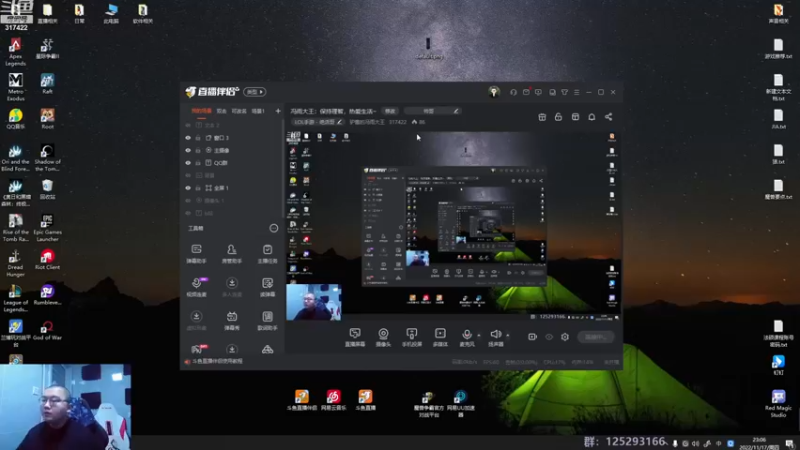The height and width of the screenshot is (450, 800).
Task: Open the 主播任务 streamer tasks tool
Action: coord(267,254)
